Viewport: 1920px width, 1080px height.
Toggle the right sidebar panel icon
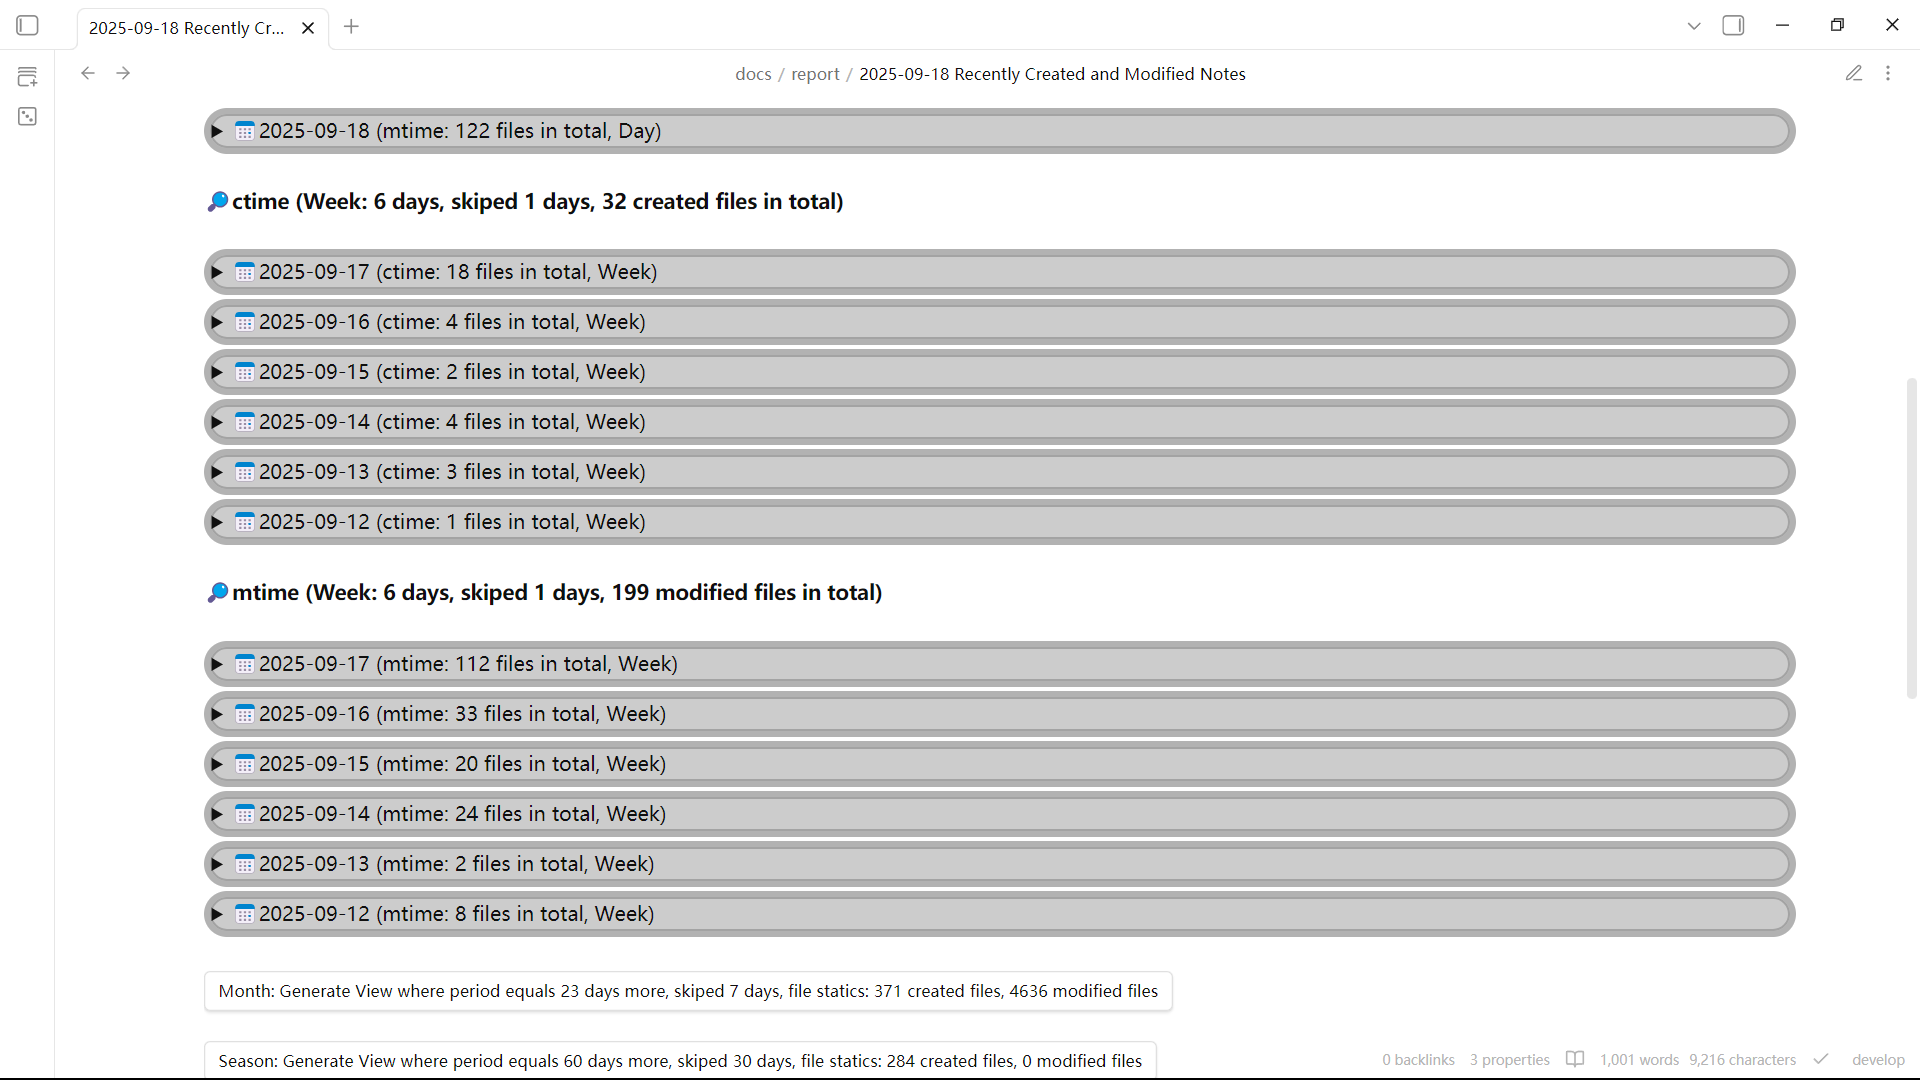tap(1733, 26)
